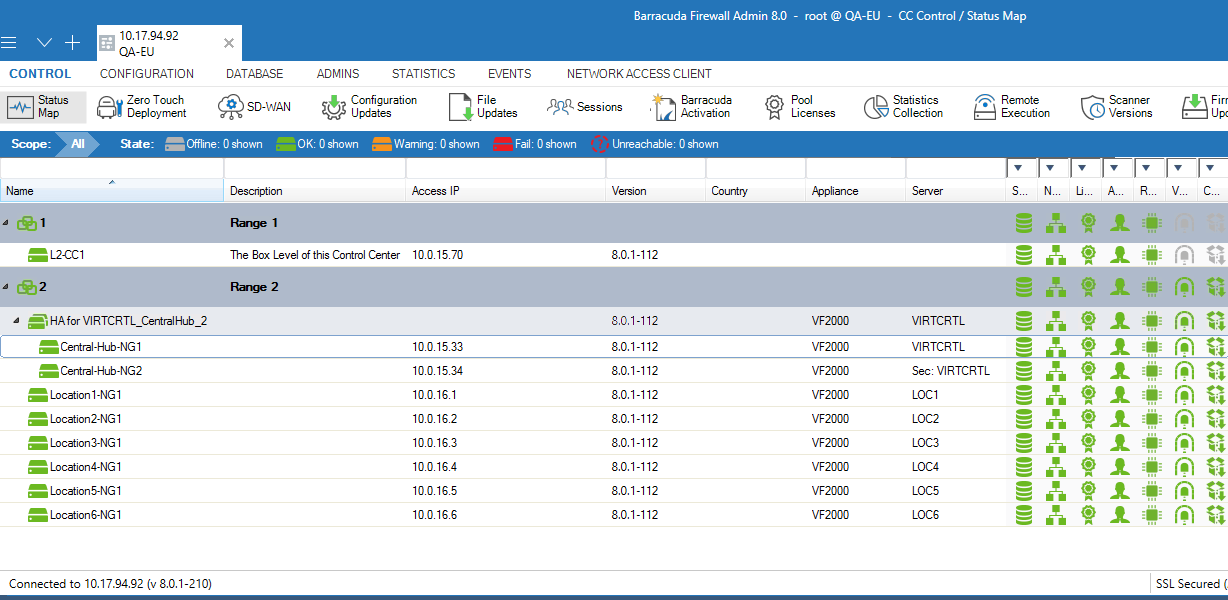Open the filter dropdown above the S... column
The image size is (1228, 600).
point(1019,168)
